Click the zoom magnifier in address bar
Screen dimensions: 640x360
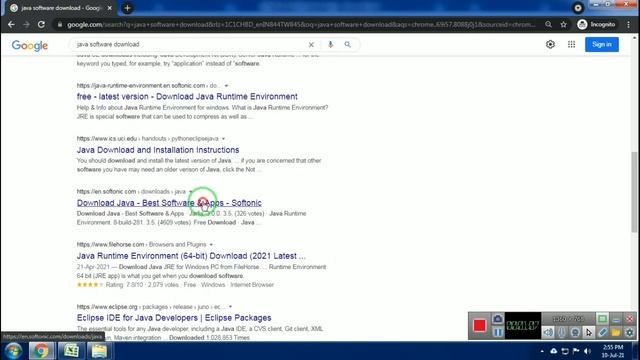click(x=549, y=24)
